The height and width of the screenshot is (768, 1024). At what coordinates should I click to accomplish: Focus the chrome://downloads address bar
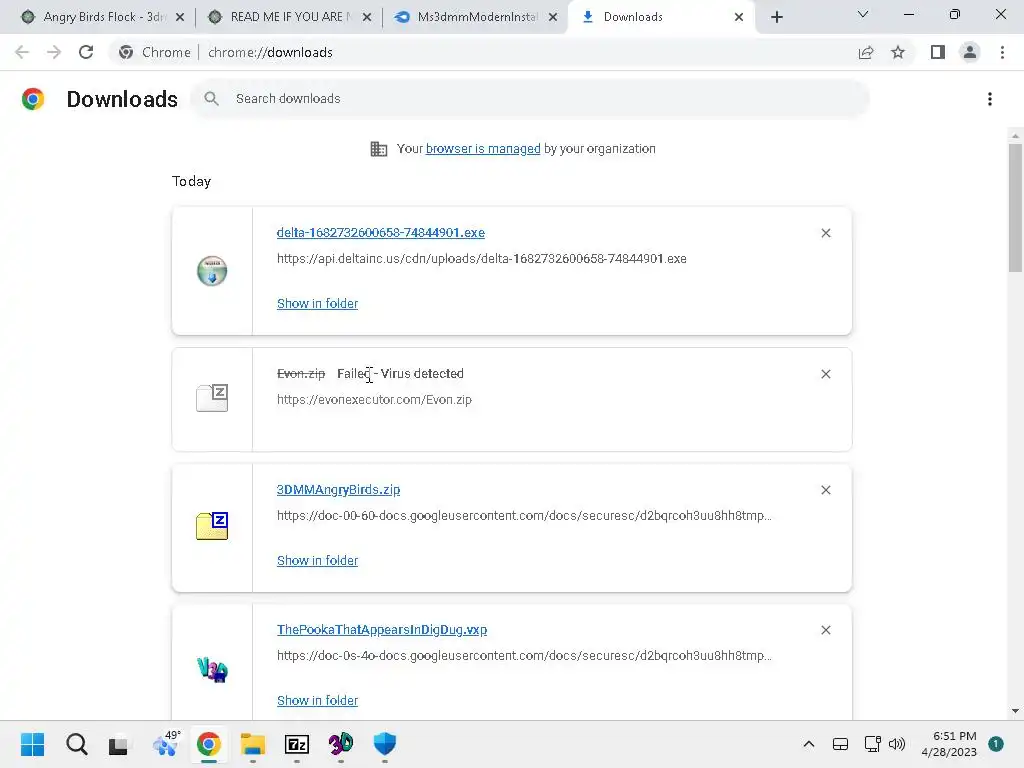(270, 52)
